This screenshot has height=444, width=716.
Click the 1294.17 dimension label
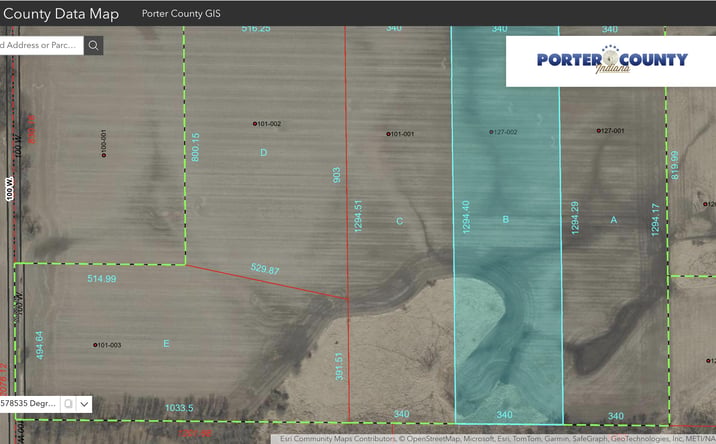[655, 220]
